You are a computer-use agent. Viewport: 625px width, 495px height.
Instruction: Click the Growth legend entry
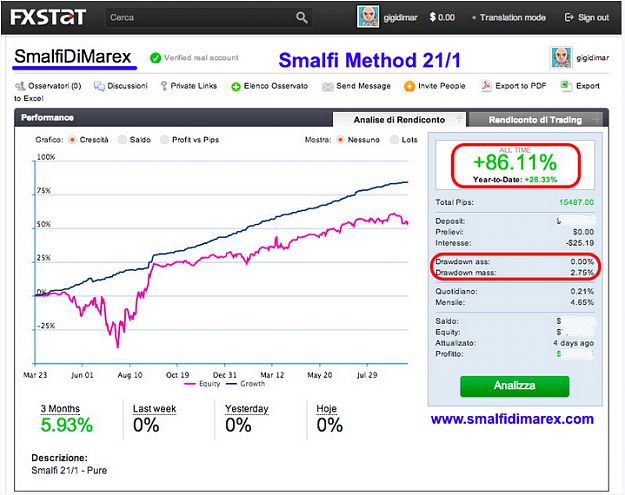coord(246,384)
